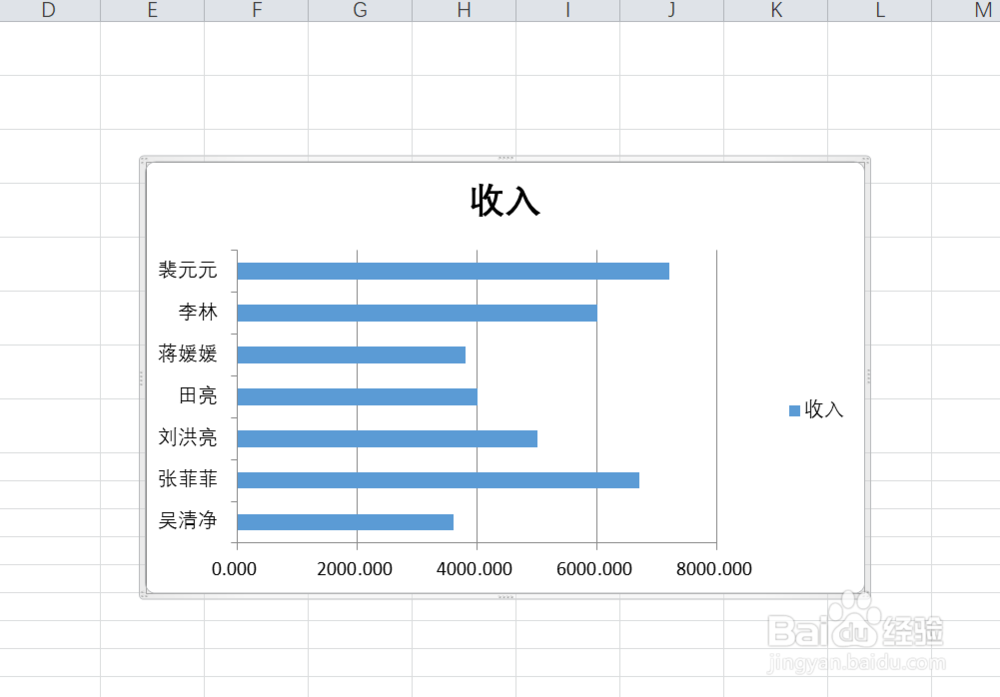The image size is (1000, 697).
Task: Select the axis value 8000.000
Action: (x=714, y=569)
